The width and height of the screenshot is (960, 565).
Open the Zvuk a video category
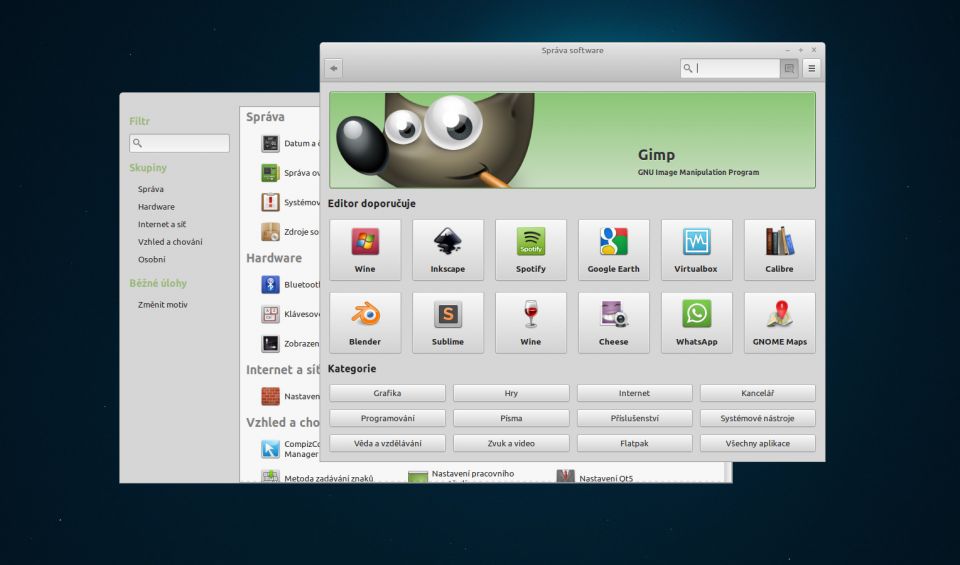(x=511, y=443)
